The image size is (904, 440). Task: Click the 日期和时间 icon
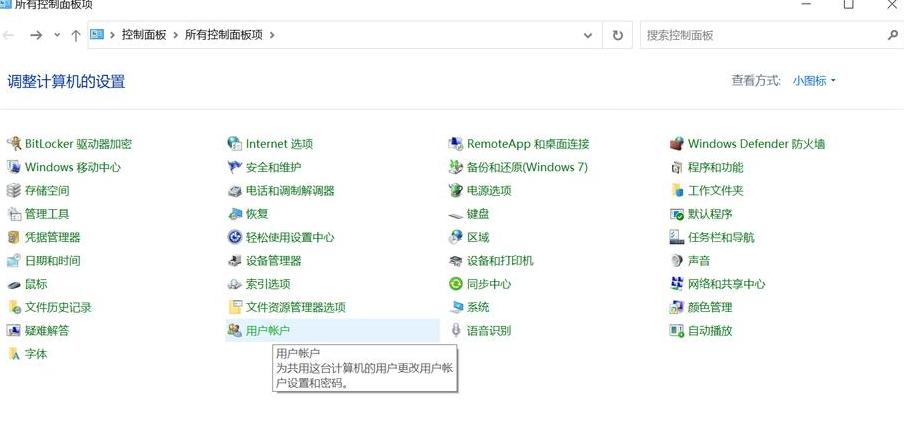point(14,261)
